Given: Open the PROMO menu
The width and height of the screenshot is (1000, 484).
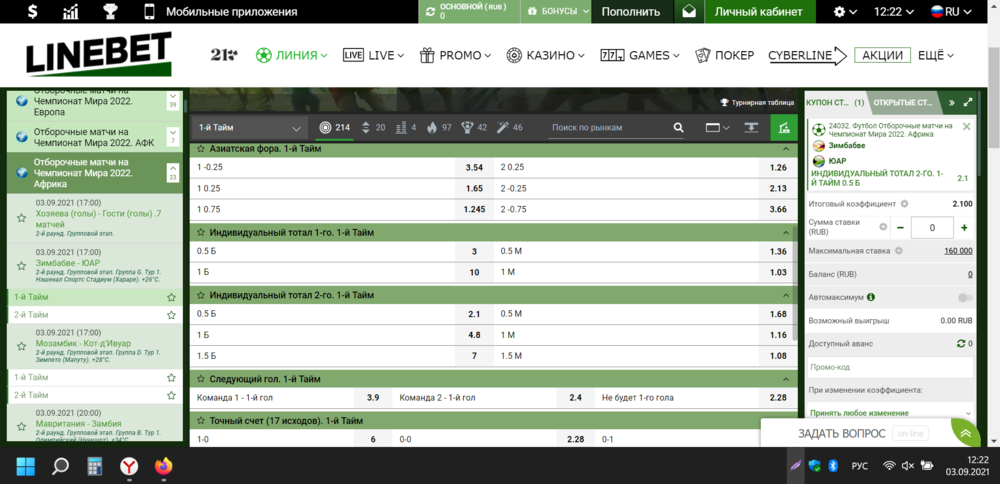Looking at the screenshot, I should 455,55.
